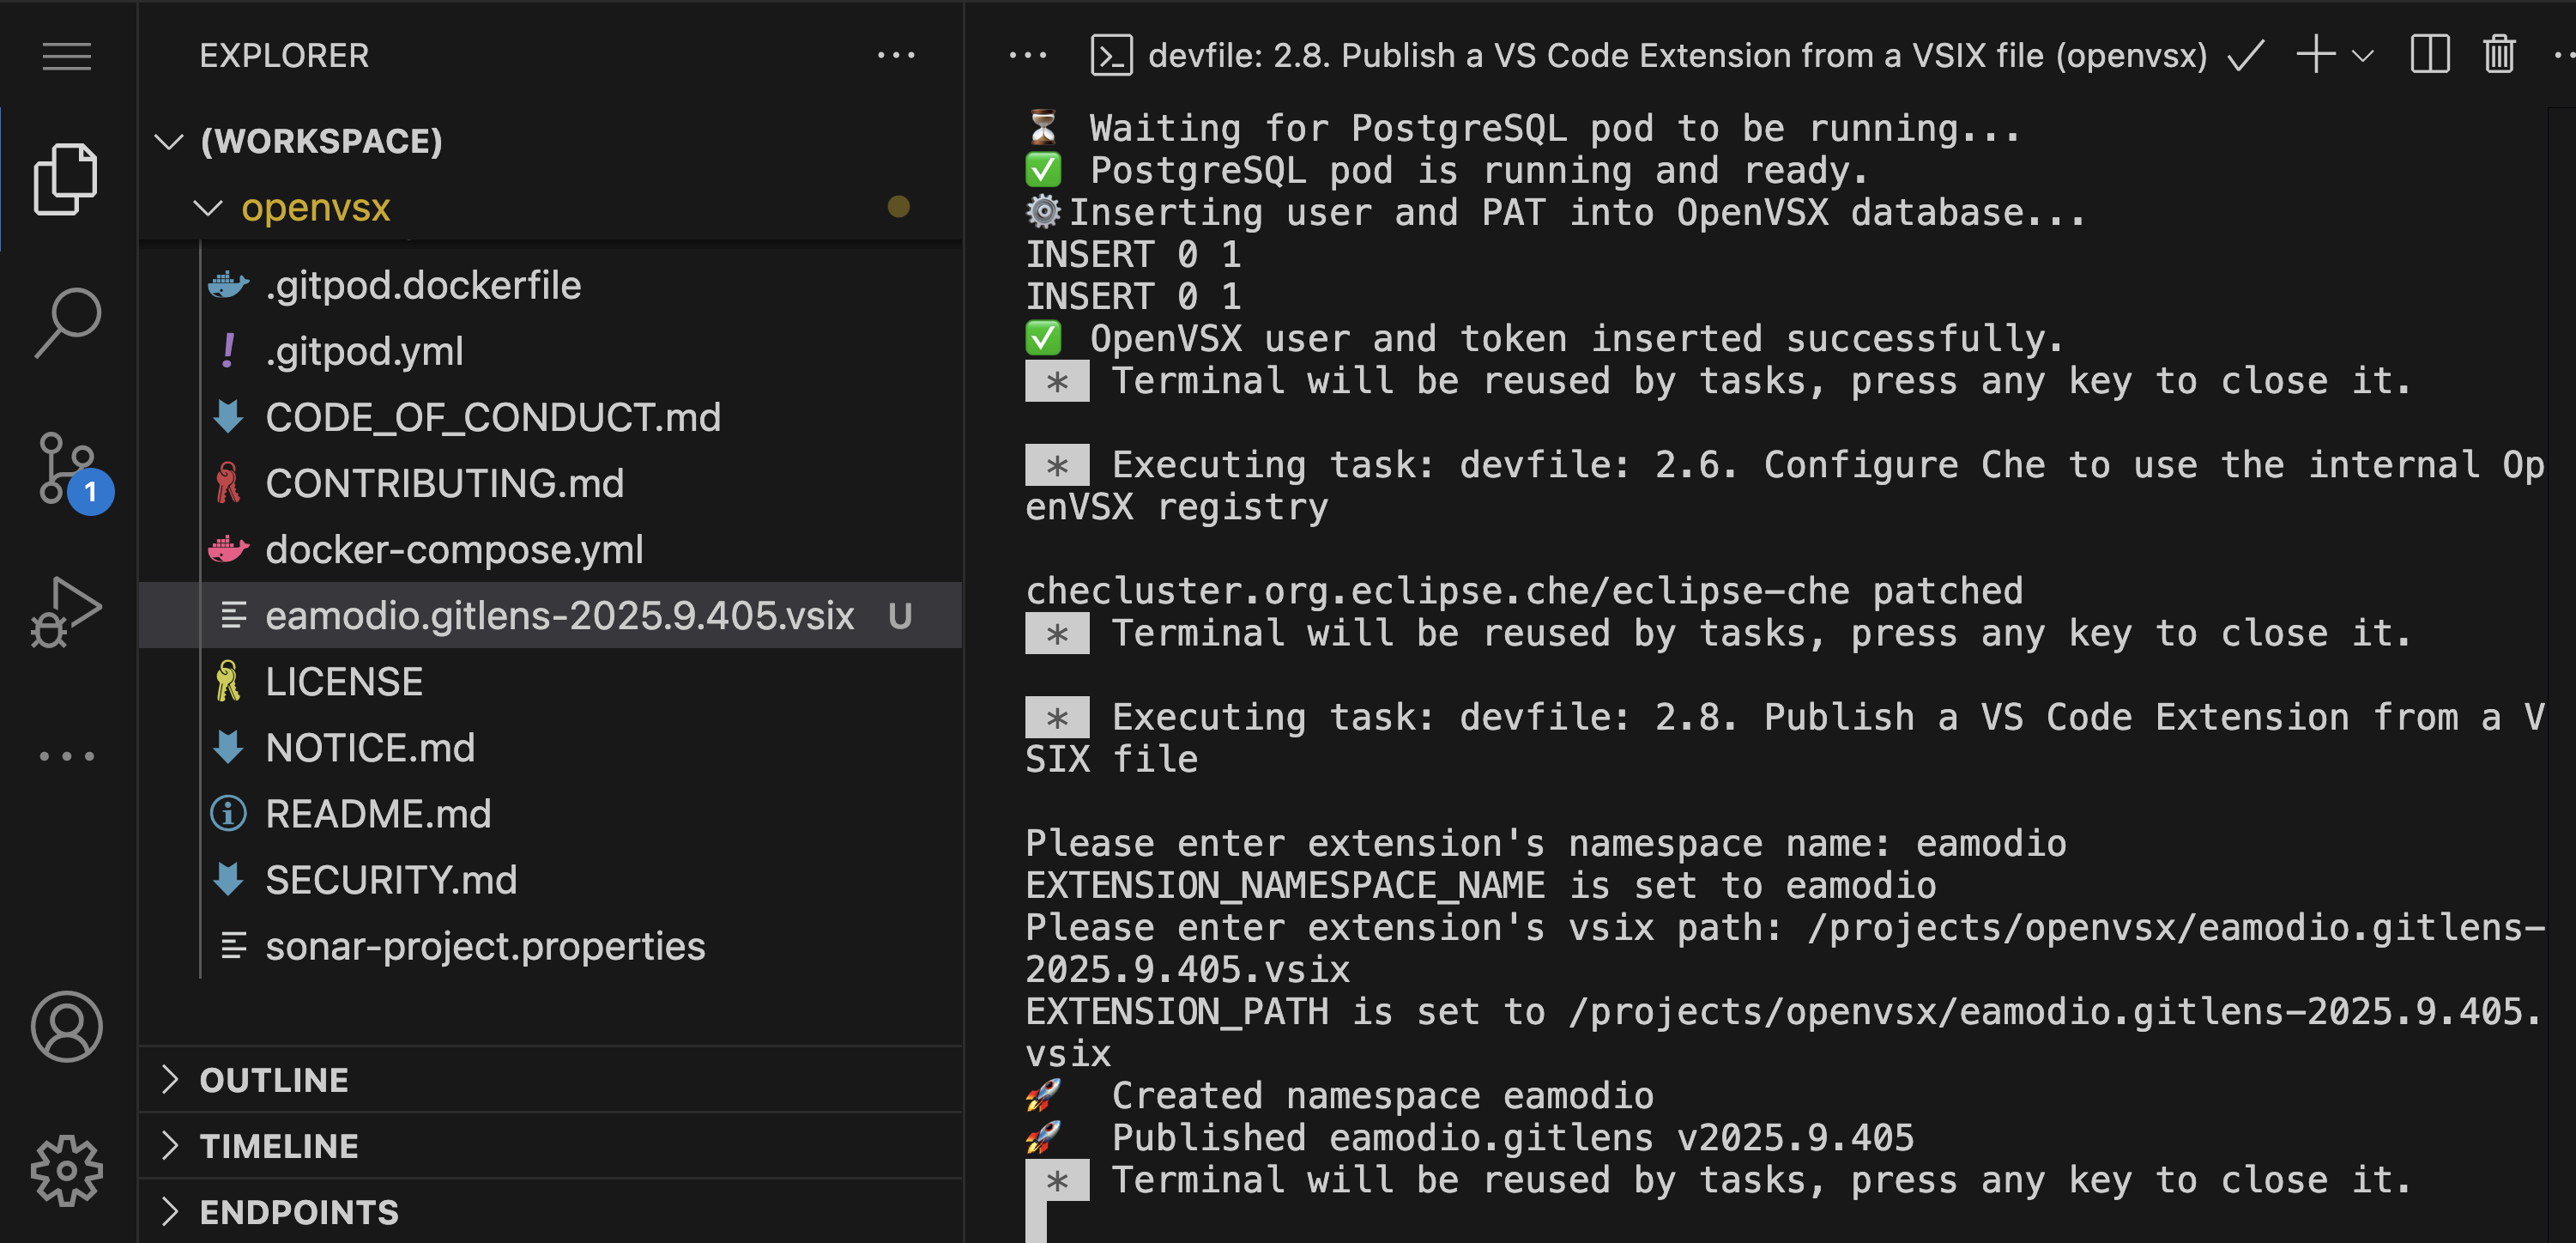Click the exclamation icon of .gitpod.yml

click(x=228, y=351)
